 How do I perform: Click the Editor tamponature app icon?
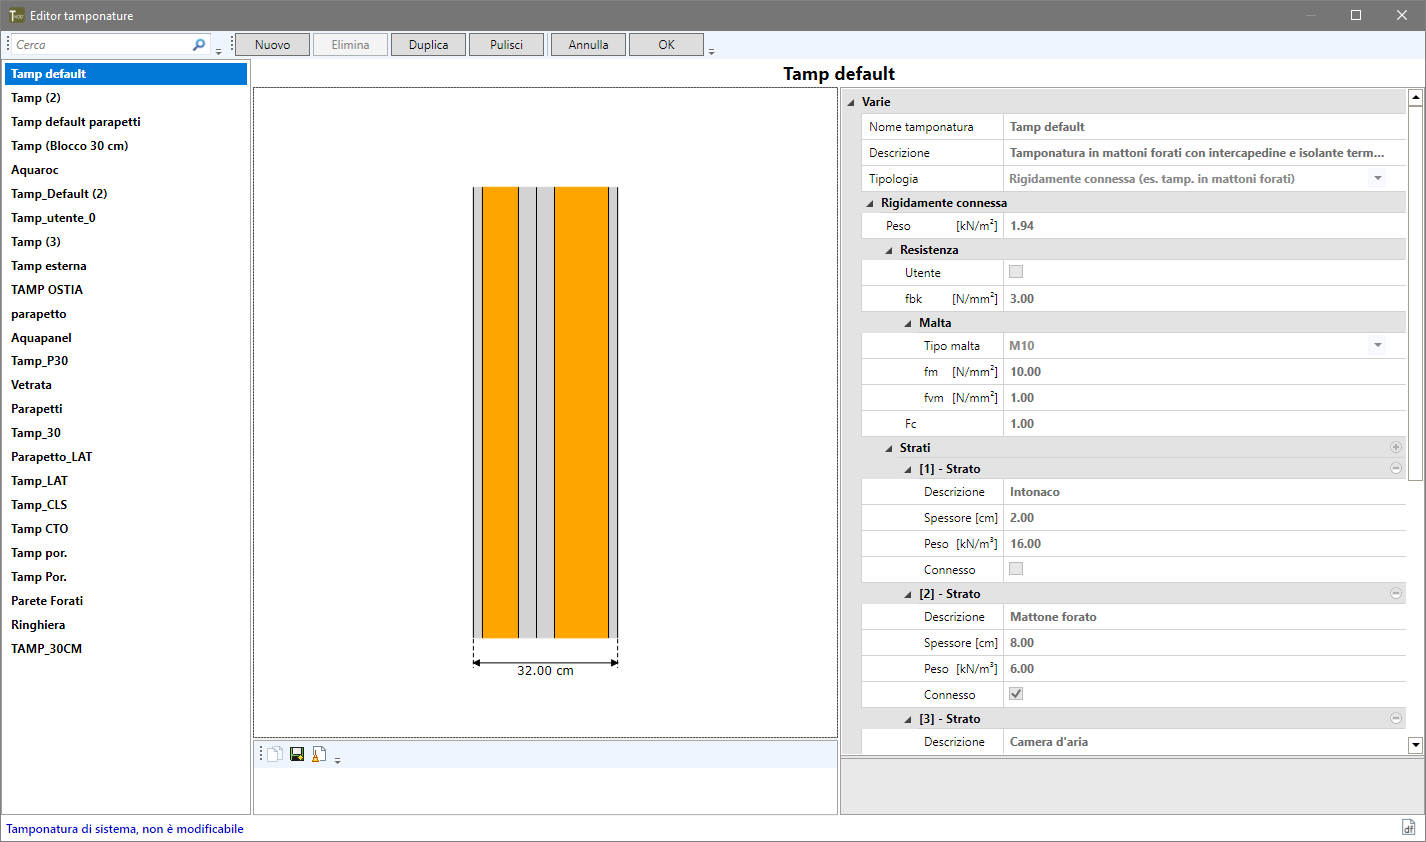click(x=16, y=15)
